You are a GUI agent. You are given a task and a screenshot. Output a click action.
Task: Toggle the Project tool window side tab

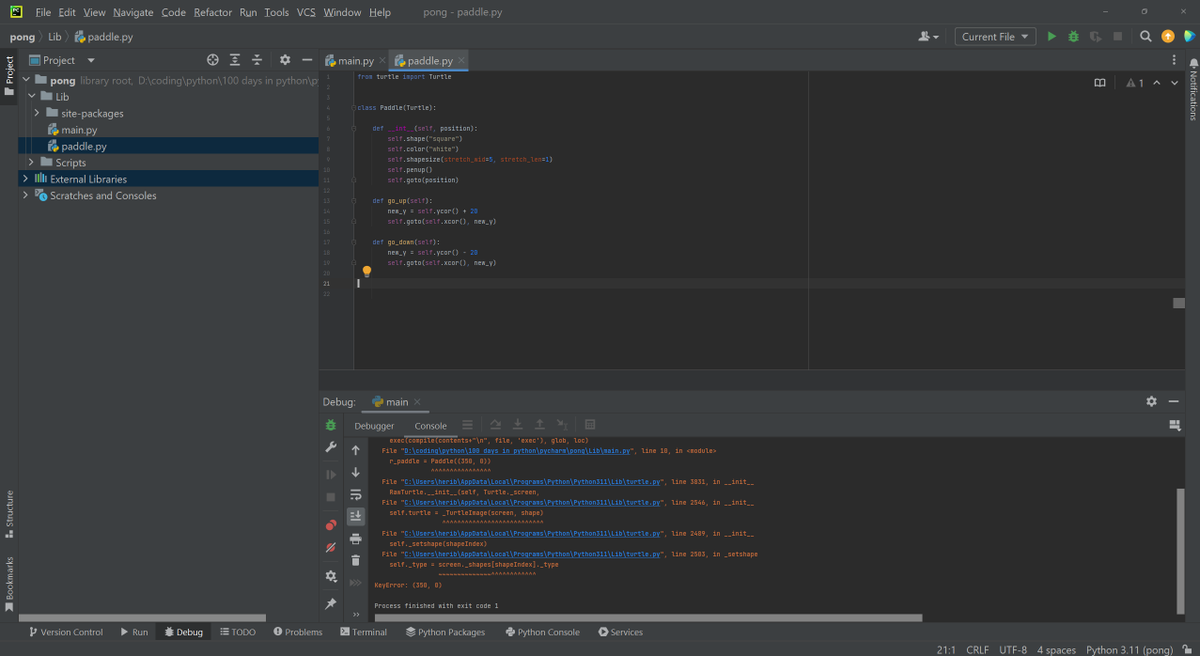coord(9,76)
